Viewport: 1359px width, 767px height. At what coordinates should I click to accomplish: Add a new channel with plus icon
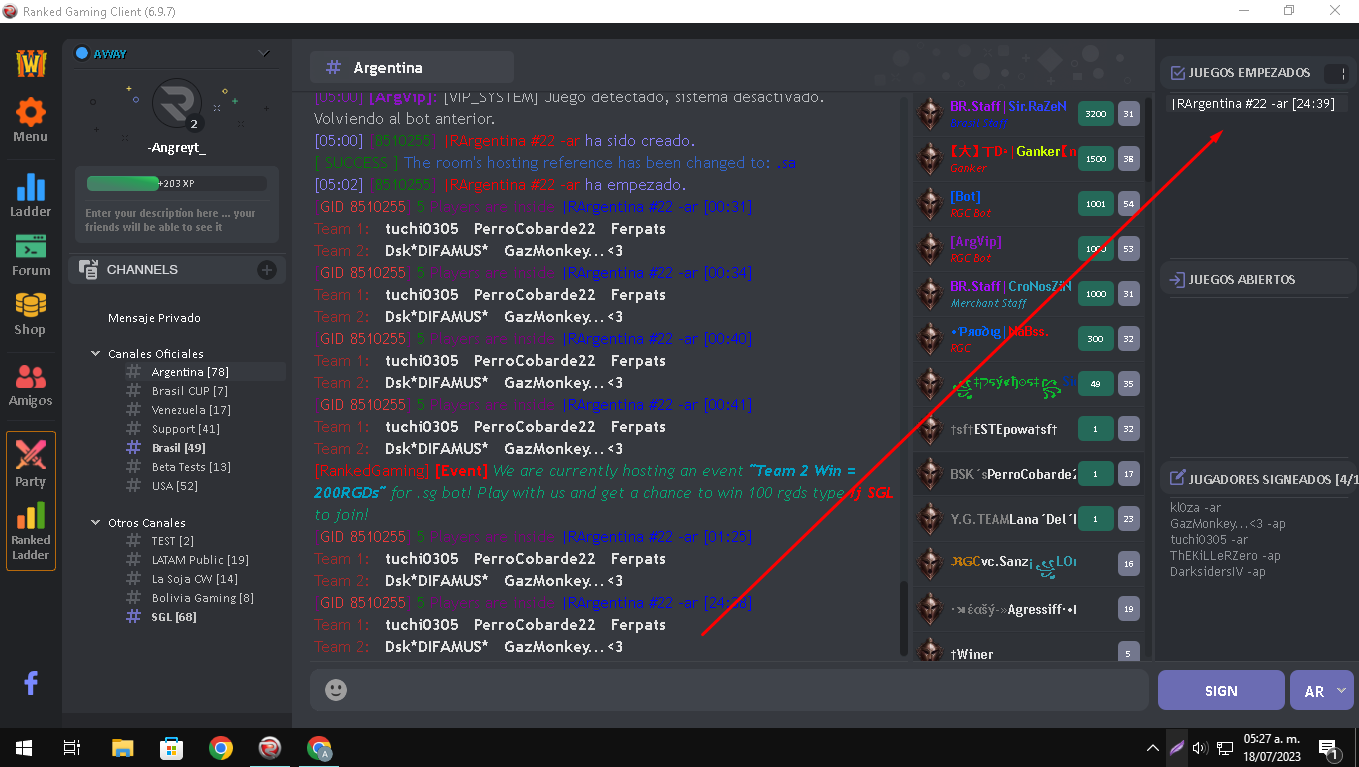pyautogui.click(x=267, y=269)
